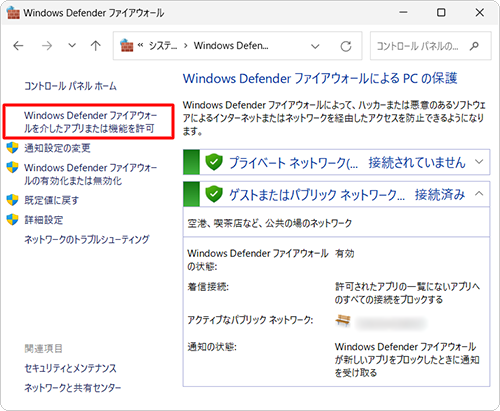Go back with the left arrow button

(18, 45)
